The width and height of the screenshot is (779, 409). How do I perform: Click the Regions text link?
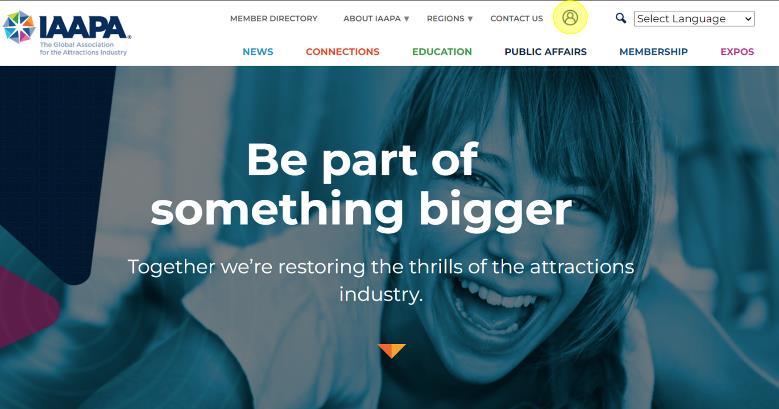(446, 18)
